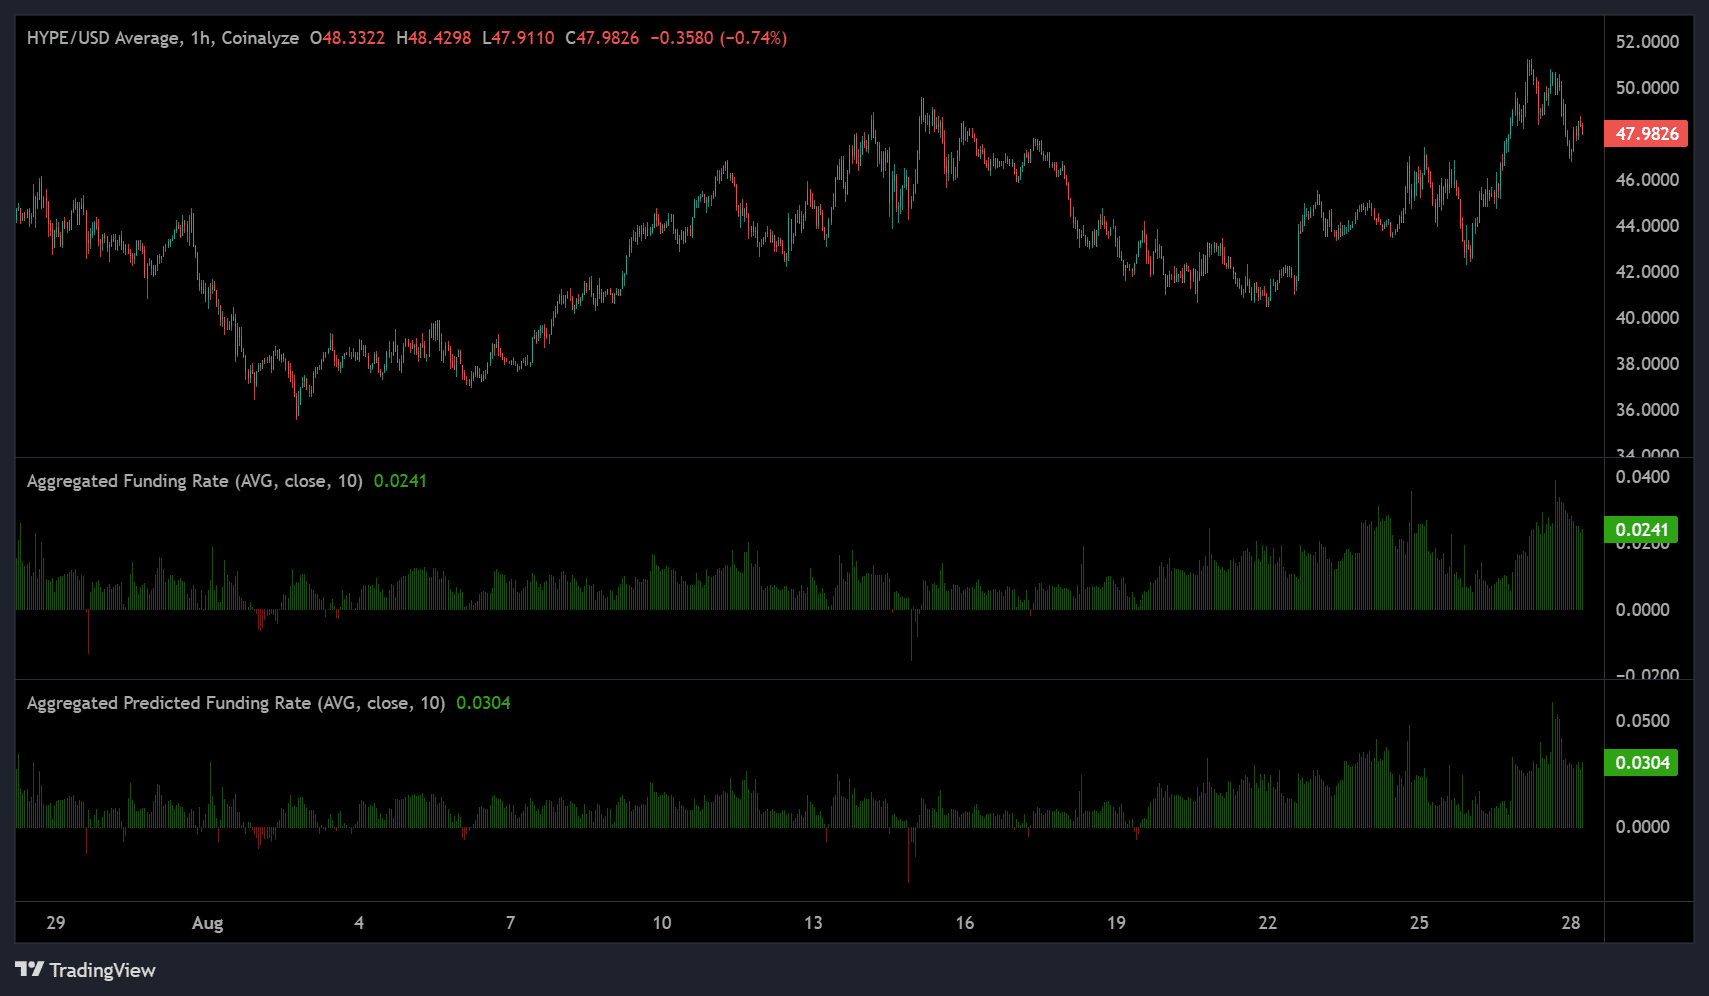Select the 28 date marker
Viewport: 1709px width, 996px height.
pos(1570,923)
